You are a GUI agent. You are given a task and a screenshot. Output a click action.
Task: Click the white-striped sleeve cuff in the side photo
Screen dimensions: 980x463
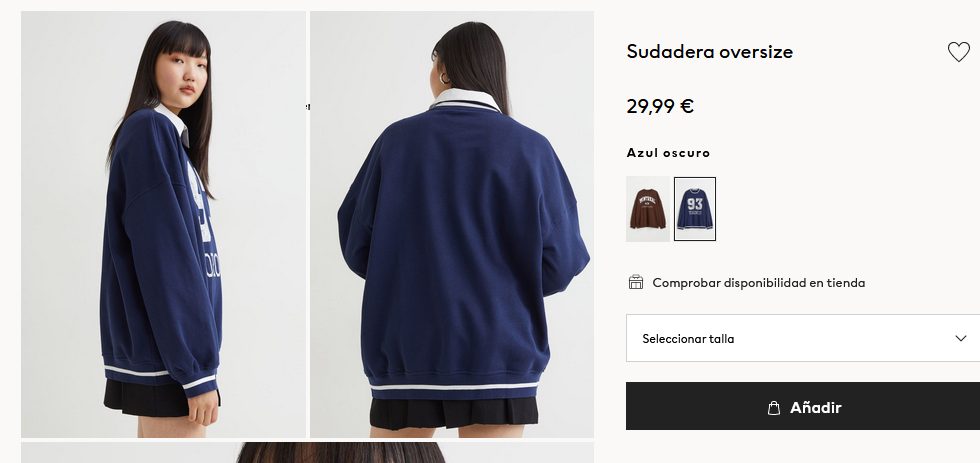(200, 384)
